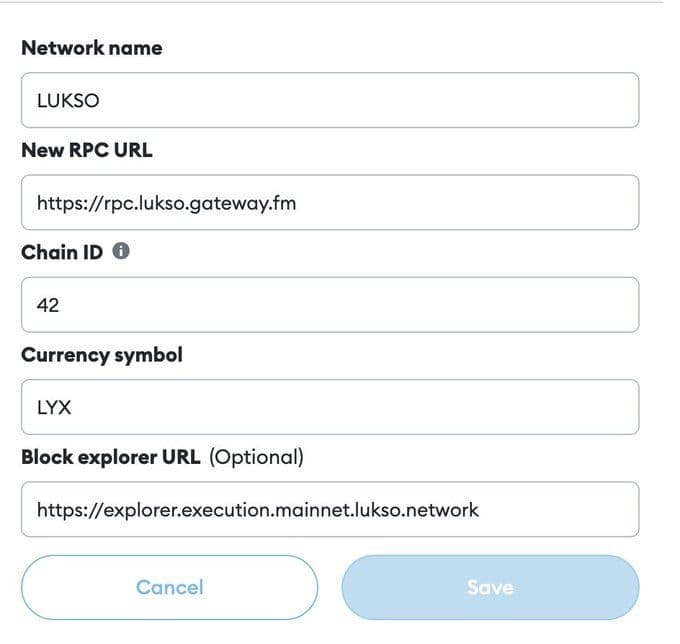Viewport: 680px width, 644px height.
Task: Click the number 42 in Chain ID
Action: tap(48, 306)
